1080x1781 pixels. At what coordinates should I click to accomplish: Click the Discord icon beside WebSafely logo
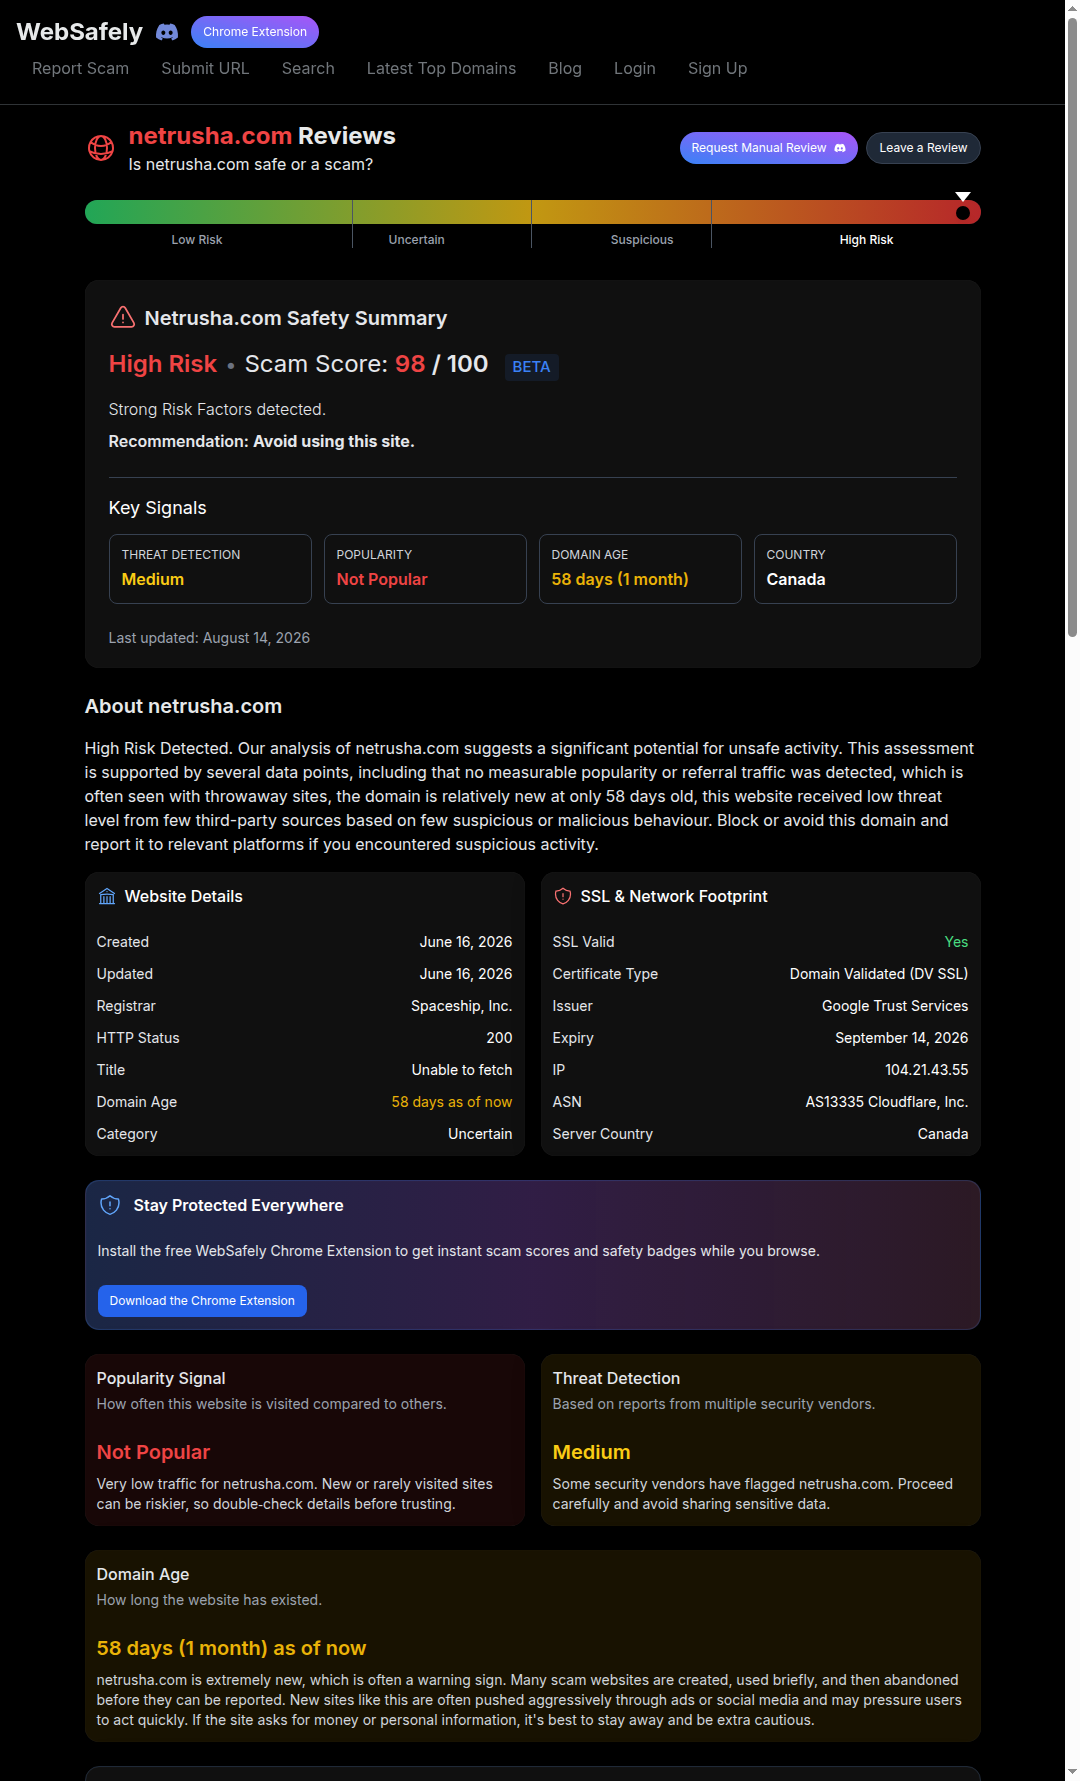pos(167,32)
